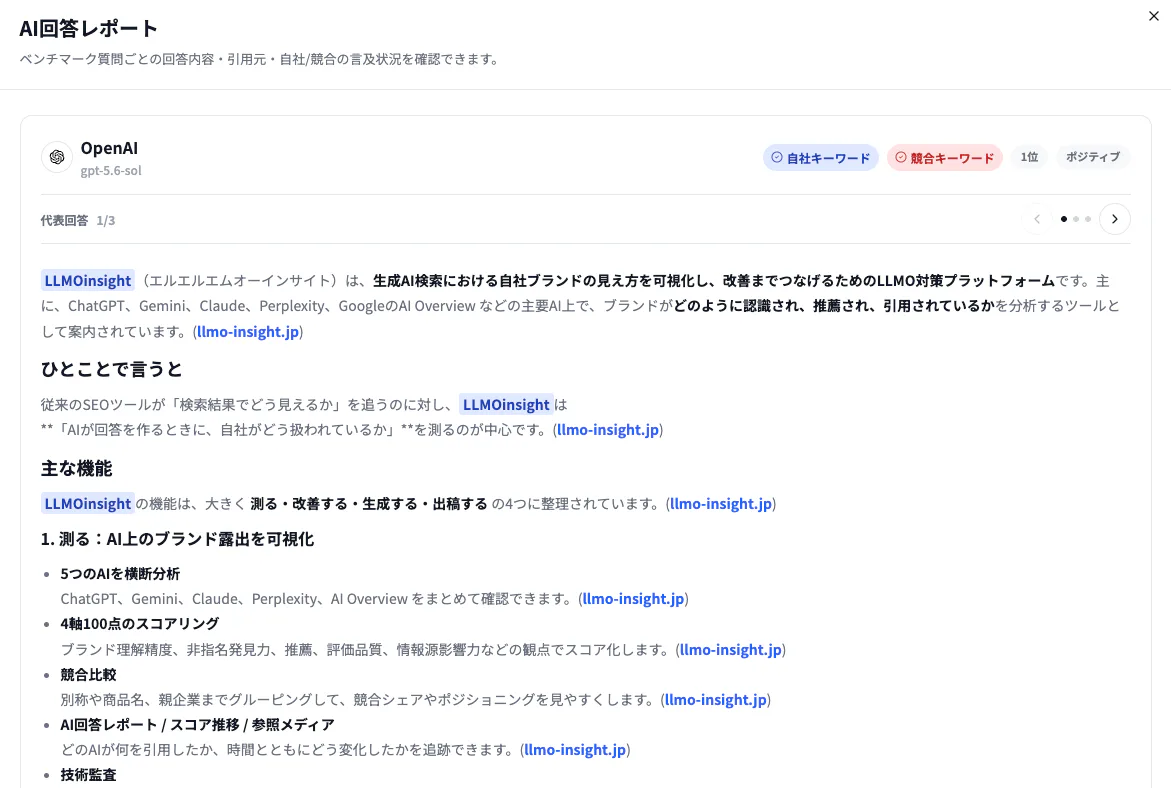This screenshot has height=788, width=1171.
Task: Click AI回答レポート / スコア推移 / 参照メディア bullet
Action: [x=197, y=725]
